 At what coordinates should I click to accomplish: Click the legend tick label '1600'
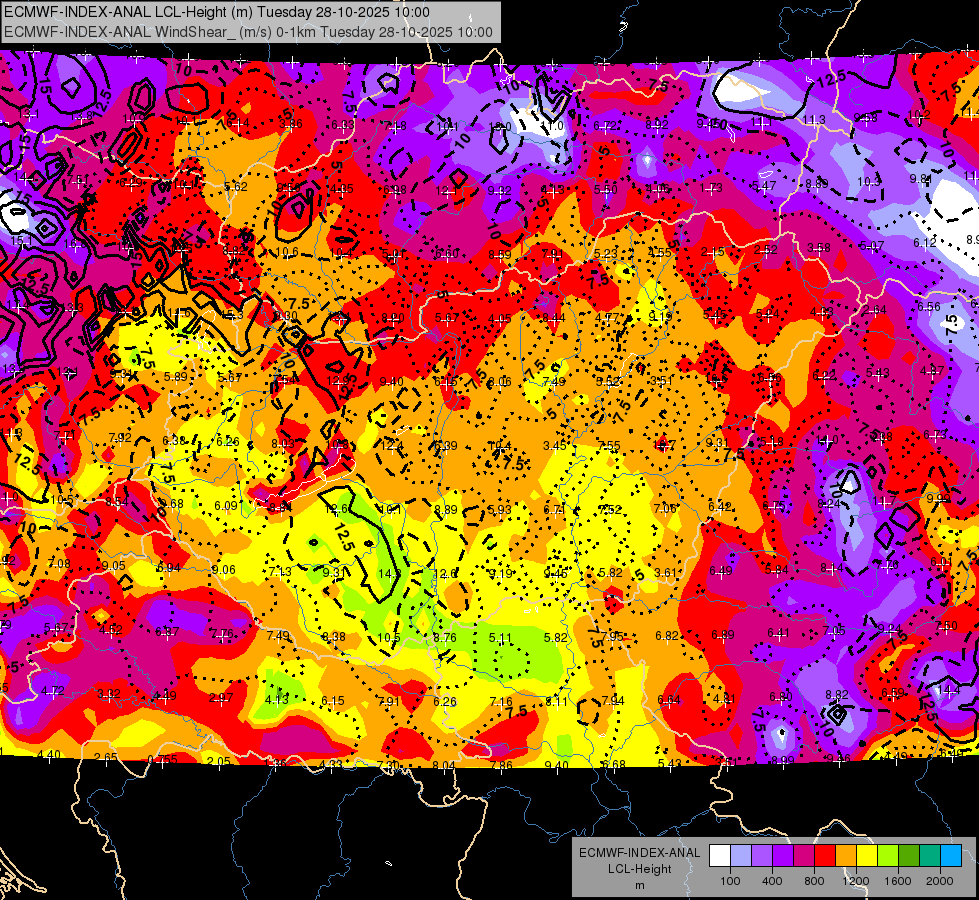coord(897,881)
